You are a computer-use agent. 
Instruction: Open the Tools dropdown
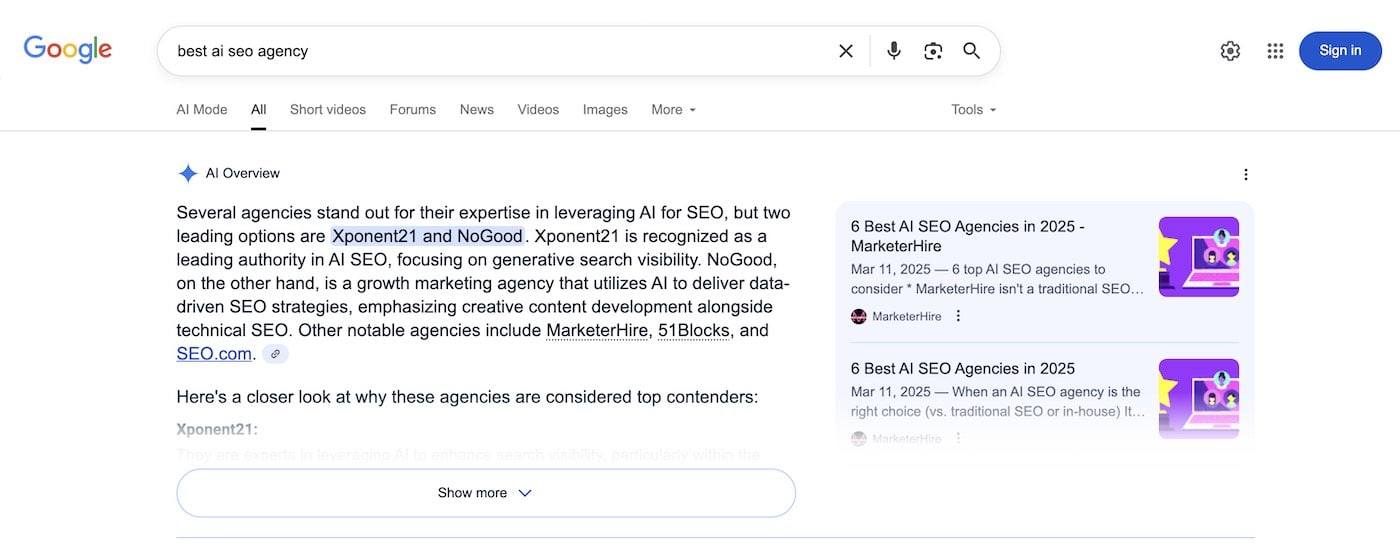[x=974, y=110]
